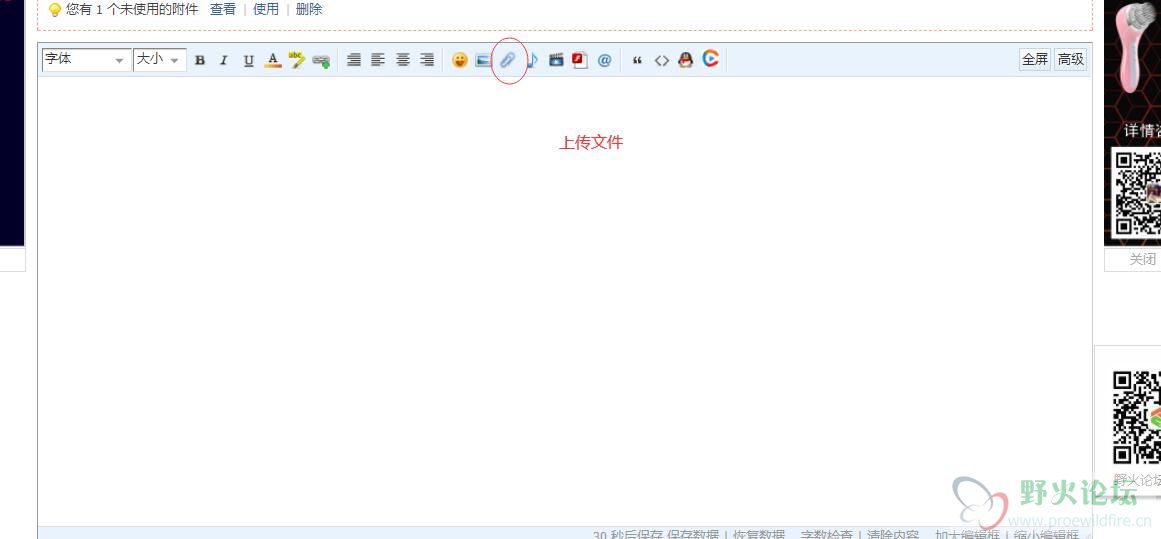Click the 字数检查 word count link
Viewport: 1161px width, 539px height.
click(x=826, y=535)
